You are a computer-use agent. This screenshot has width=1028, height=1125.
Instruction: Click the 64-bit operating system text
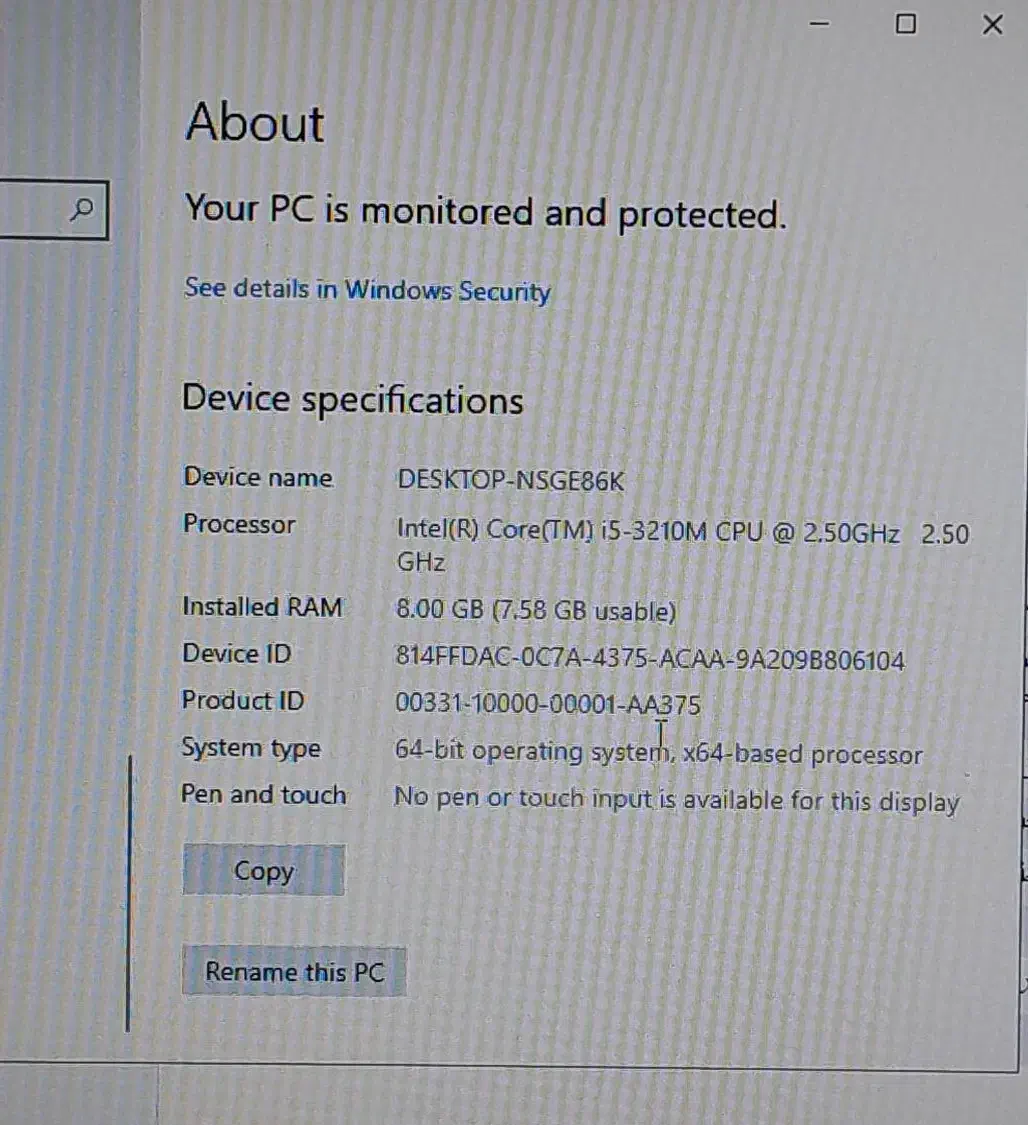[x=659, y=752]
